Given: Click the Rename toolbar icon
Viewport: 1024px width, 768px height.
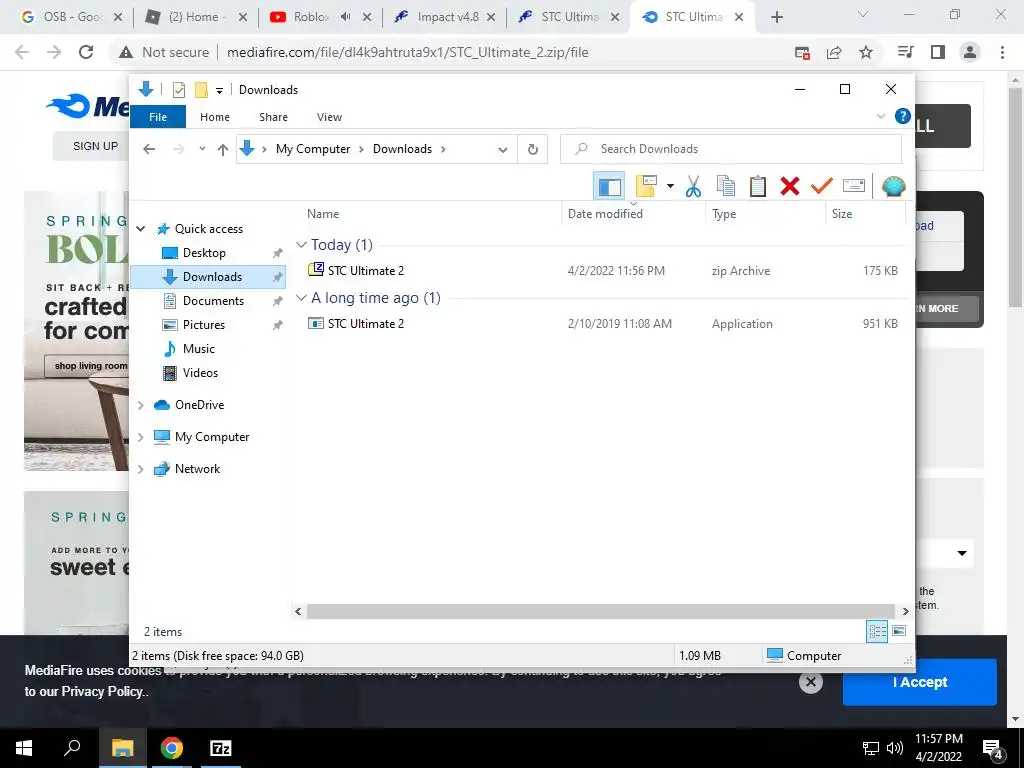Looking at the screenshot, I should [854, 186].
